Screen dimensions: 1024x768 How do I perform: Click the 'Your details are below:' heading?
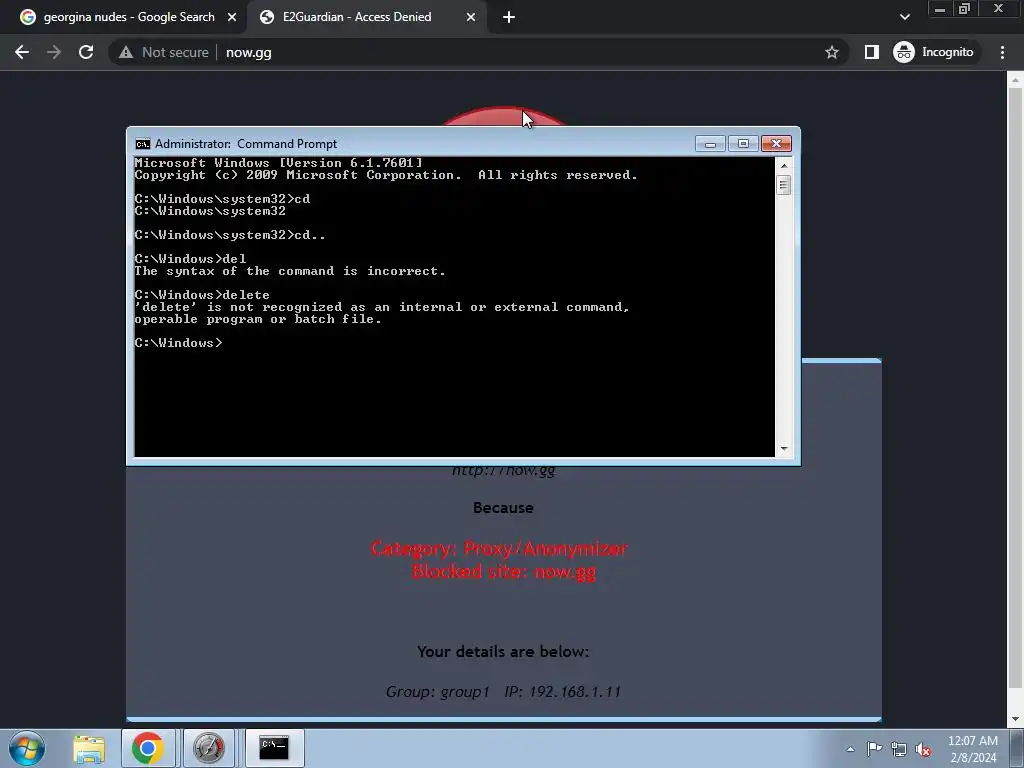pyautogui.click(x=503, y=652)
